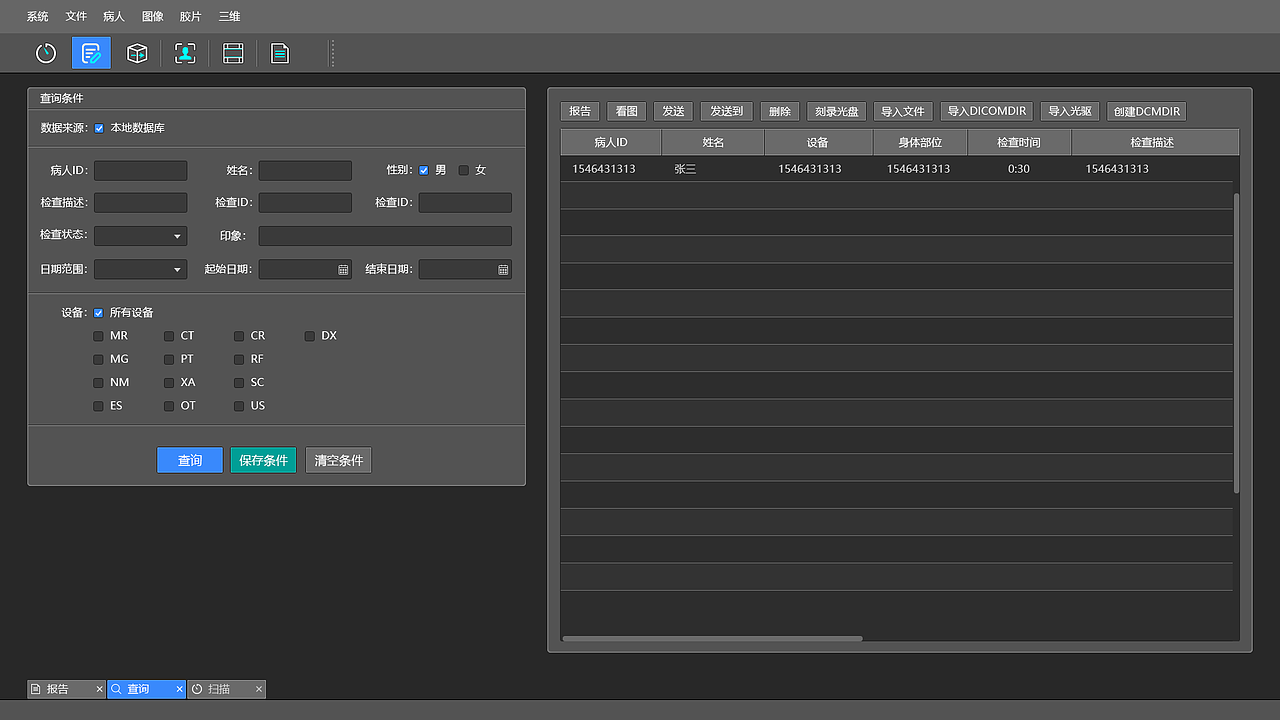Viewport: 1280px width, 720px height.
Task: Click the 检查描述 input field
Action: tap(140, 203)
